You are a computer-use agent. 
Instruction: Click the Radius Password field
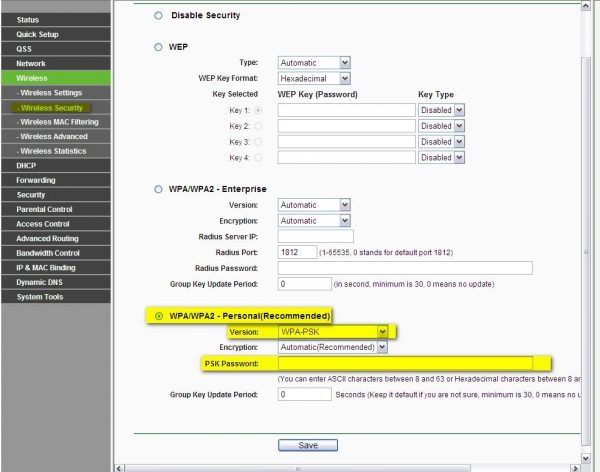(x=405, y=268)
